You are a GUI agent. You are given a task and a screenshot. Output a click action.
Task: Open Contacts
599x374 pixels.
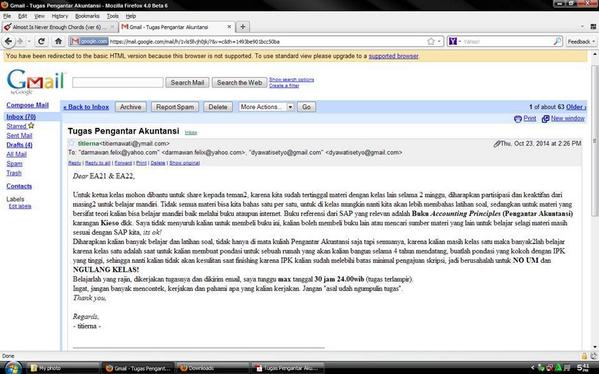(x=19, y=186)
